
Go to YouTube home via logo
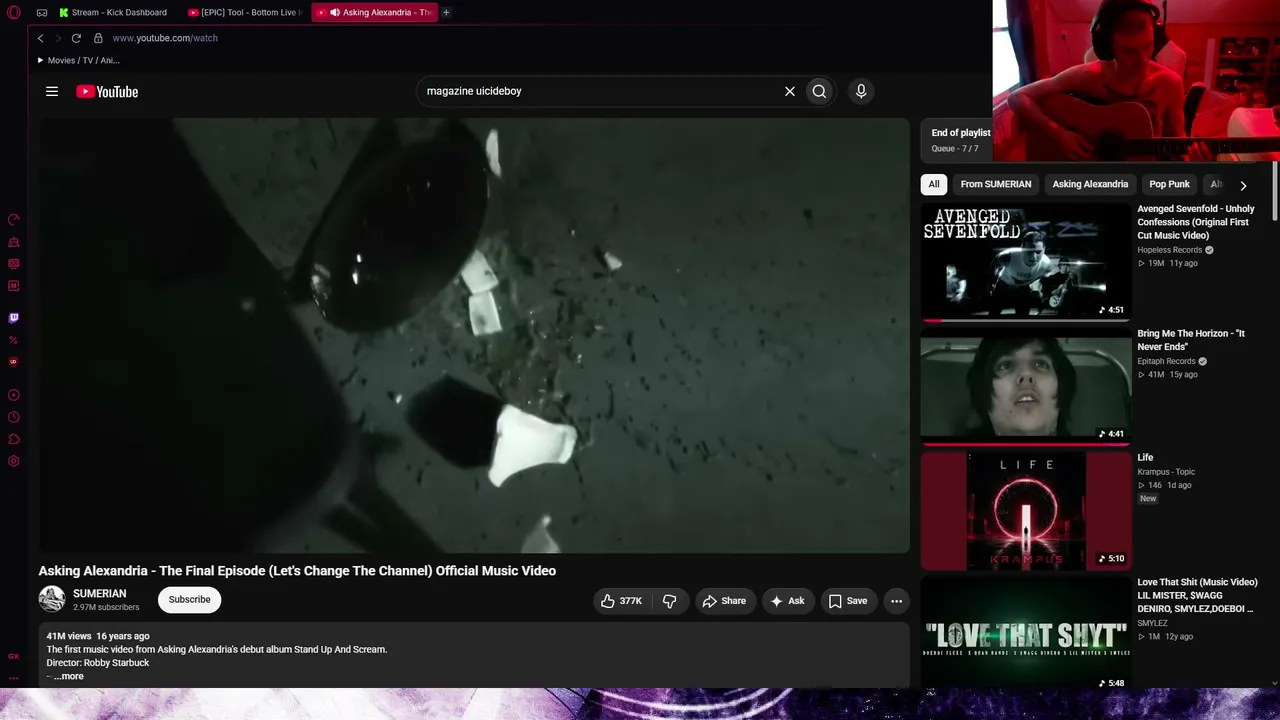point(107,91)
